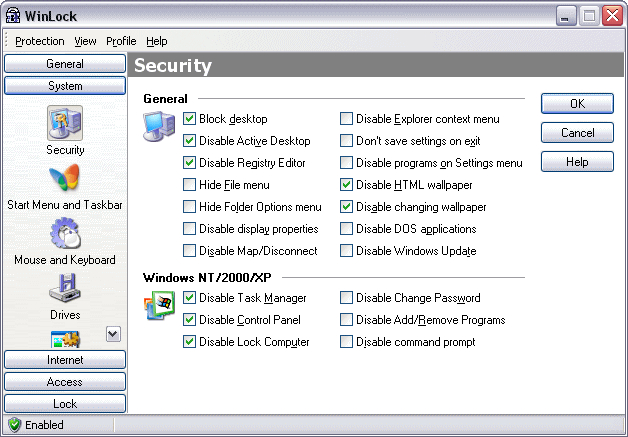
Task: Expand the Internet sidebar section
Action: click(x=65, y=359)
